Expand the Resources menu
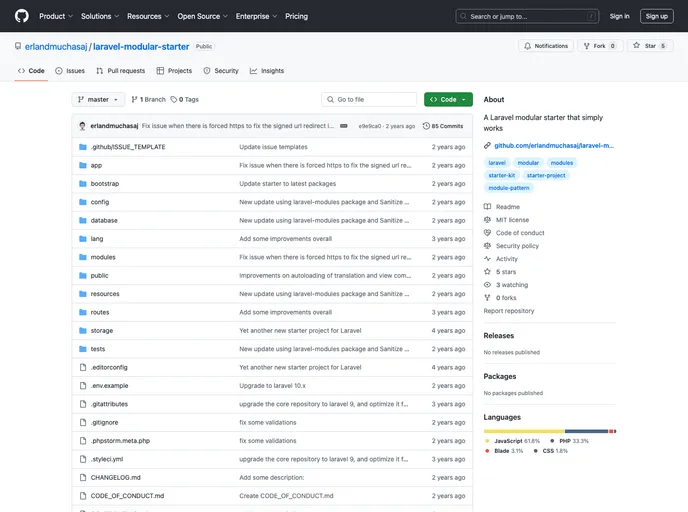Image resolution: width=688 pixels, height=512 pixels. [x=148, y=16]
